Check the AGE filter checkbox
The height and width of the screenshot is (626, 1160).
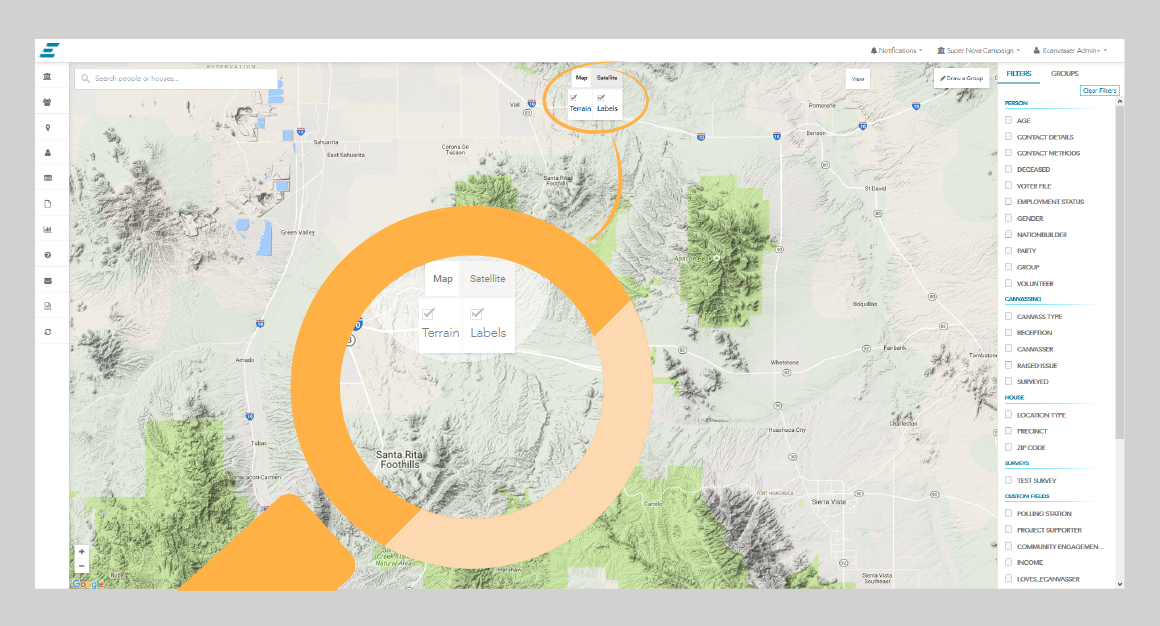point(1008,120)
